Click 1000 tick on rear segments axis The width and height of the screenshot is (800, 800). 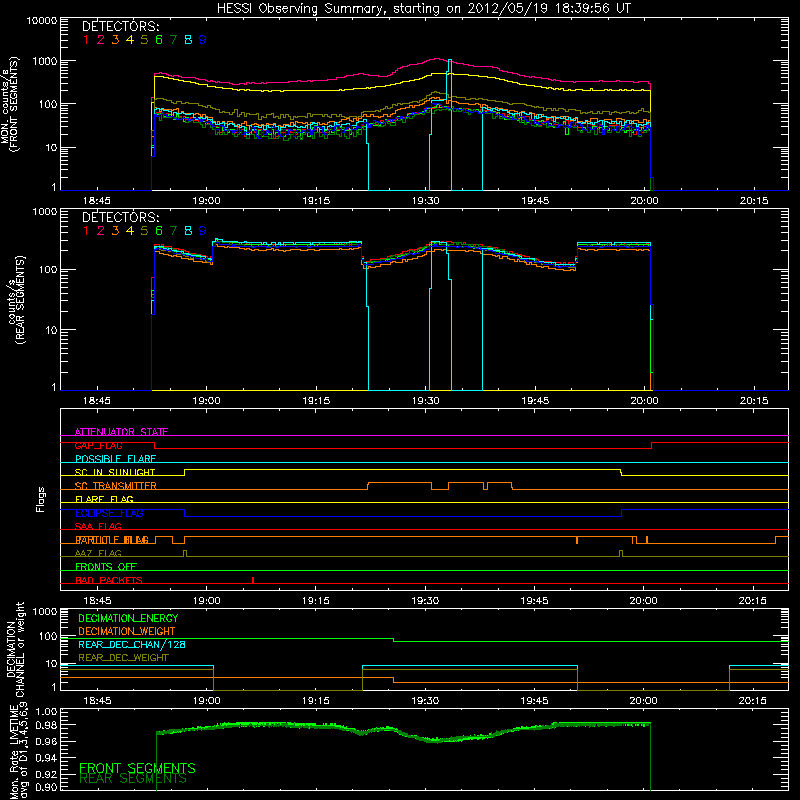(44, 212)
